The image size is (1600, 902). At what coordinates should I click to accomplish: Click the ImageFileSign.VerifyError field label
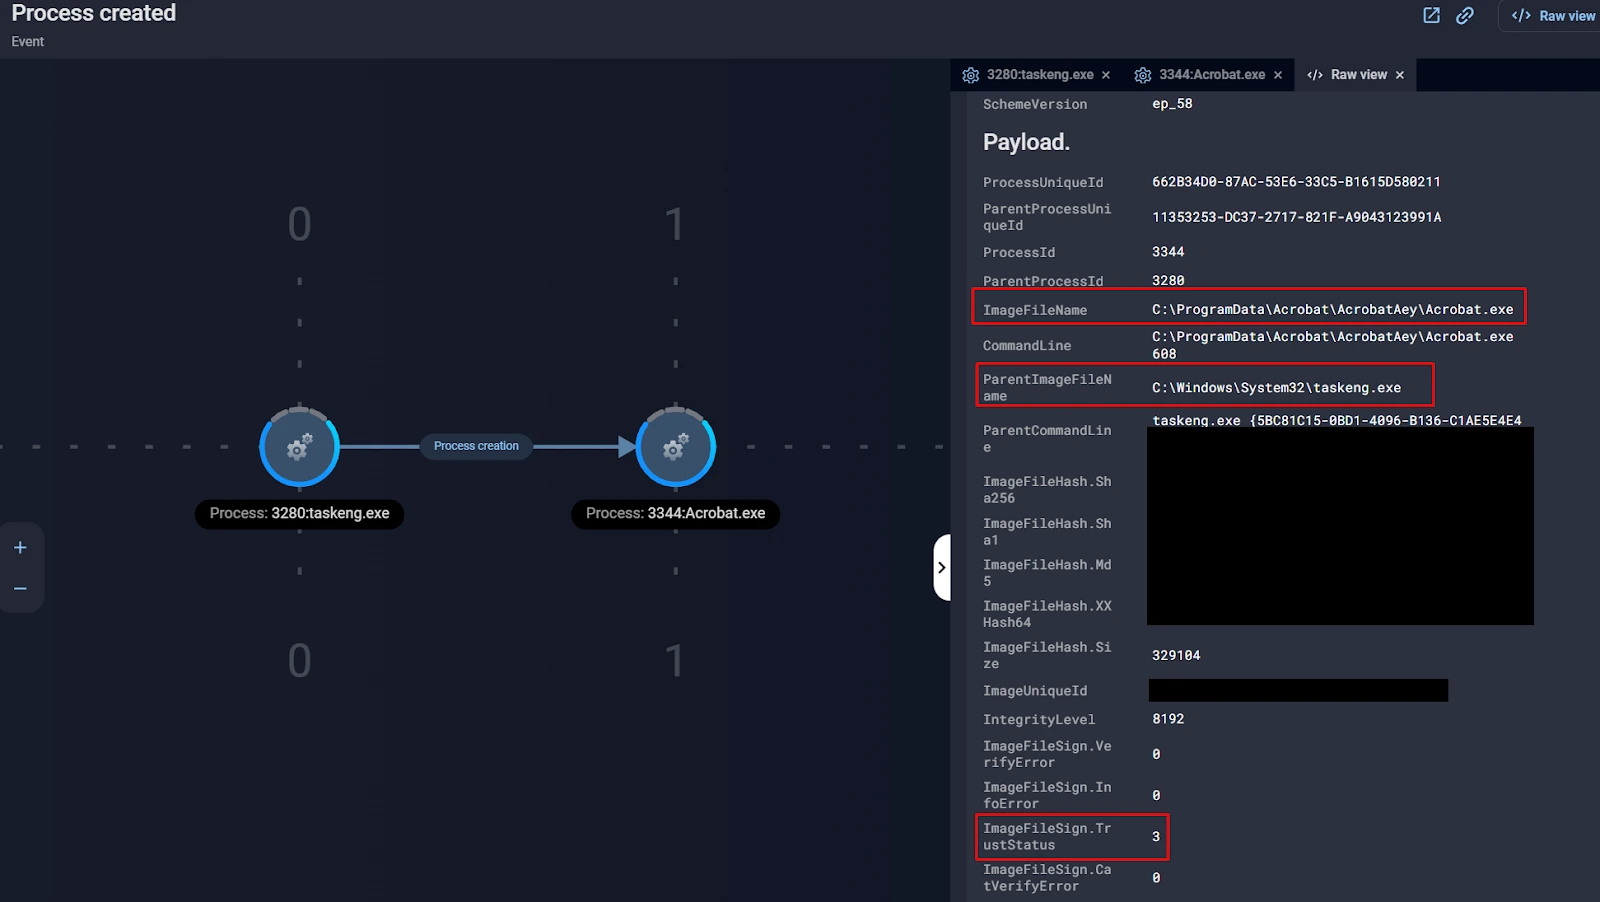(1047, 754)
